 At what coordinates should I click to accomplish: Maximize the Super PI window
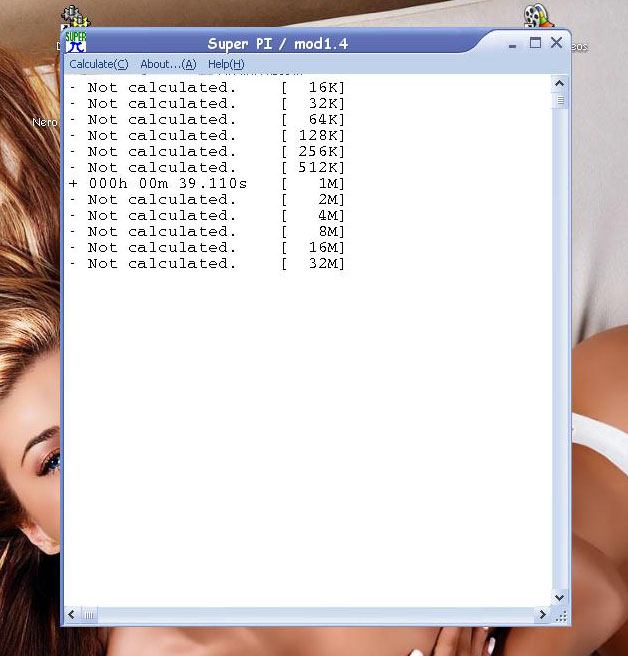click(535, 43)
